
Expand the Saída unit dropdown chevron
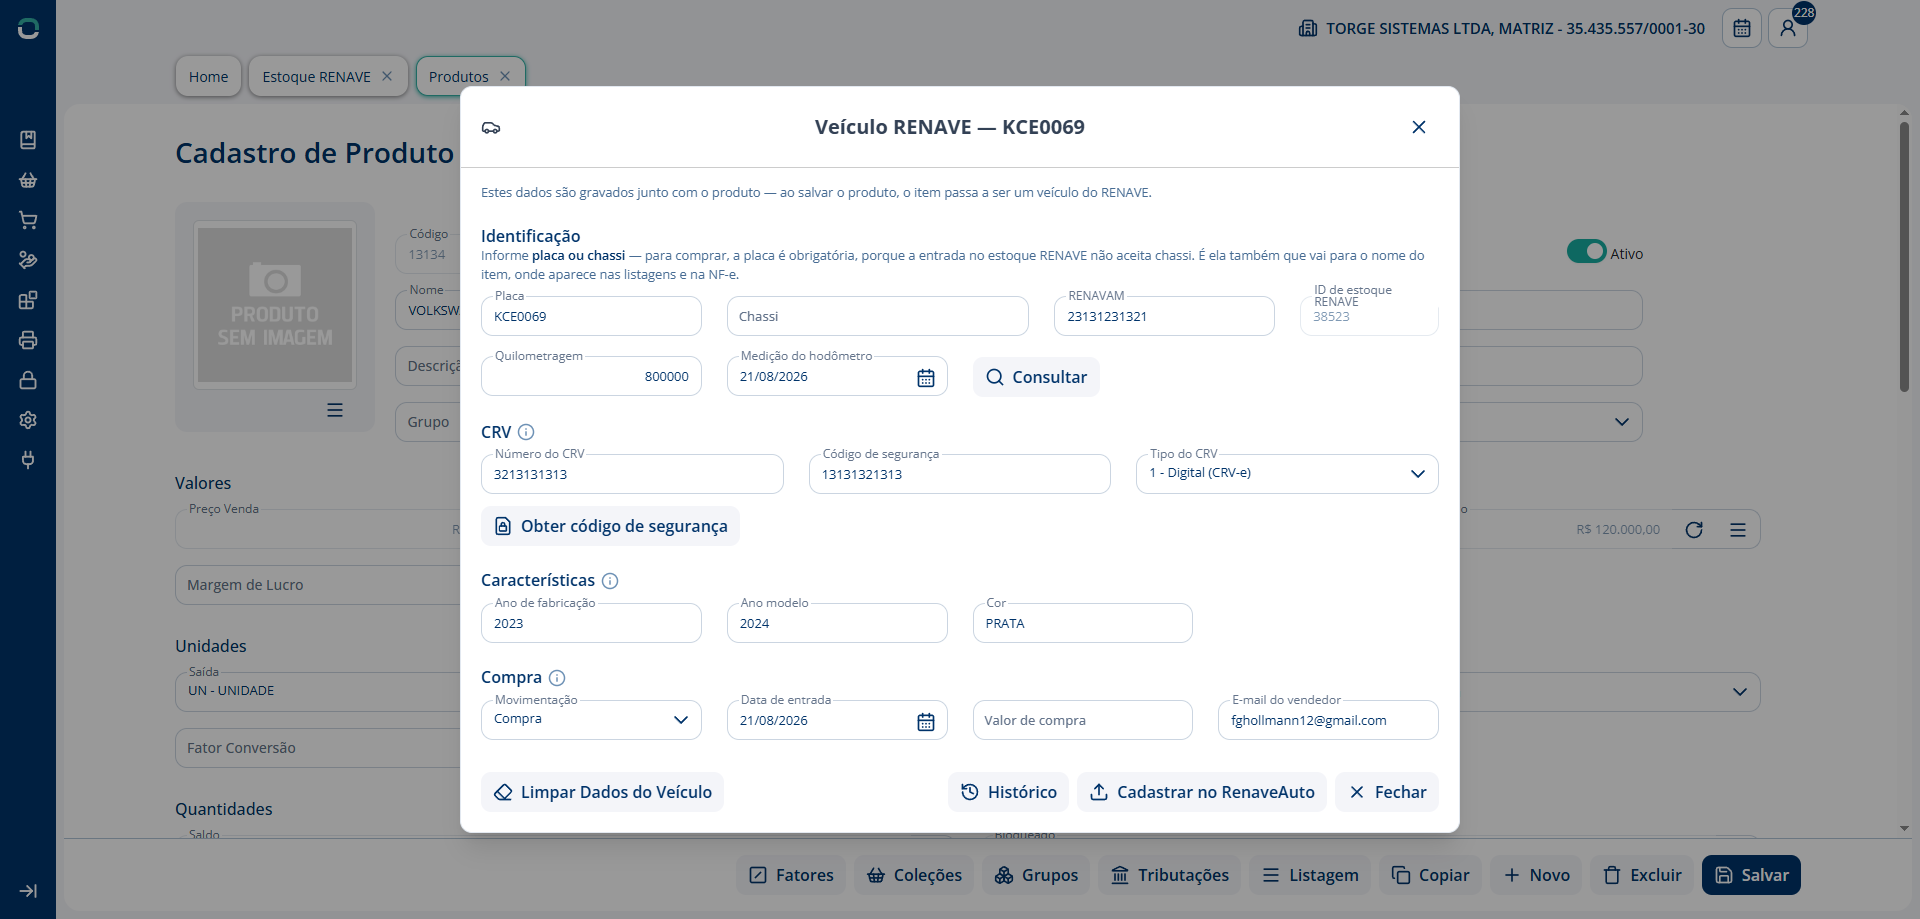tap(1740, 692)
